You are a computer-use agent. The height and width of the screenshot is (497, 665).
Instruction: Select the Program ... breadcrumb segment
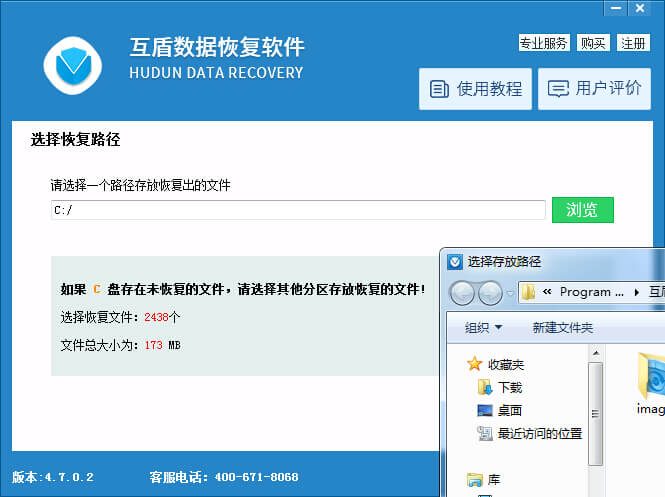592,292
